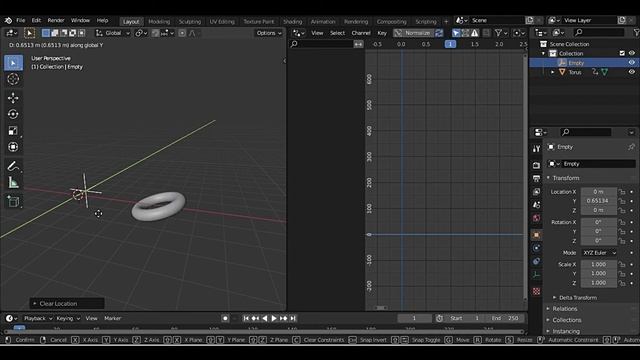Open the Physics properties tab
The image size is (640, 360).
tap(536, 248)
